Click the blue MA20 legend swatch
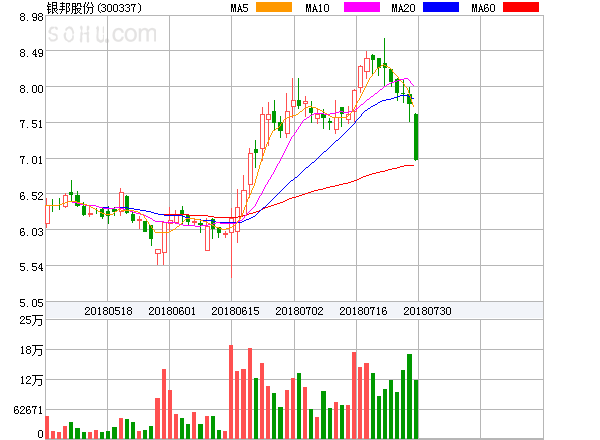Screen dimensions: 600x440 (441, 7)
